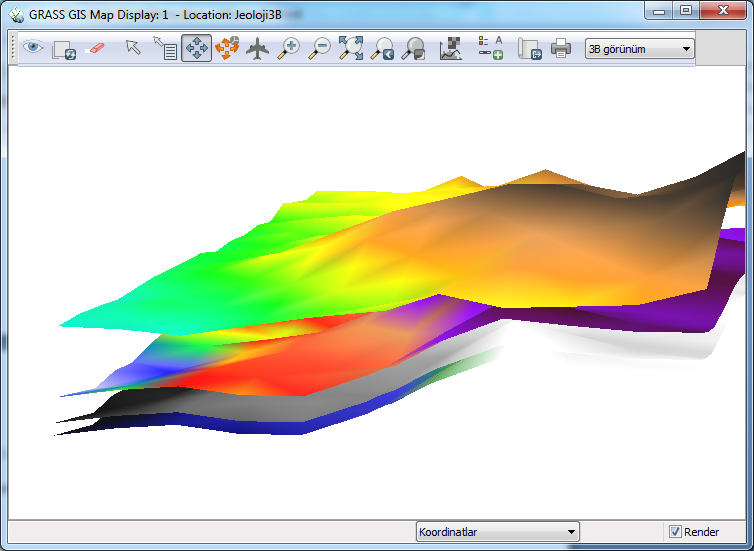
Task: Print the map display
Action: point(561,48)
